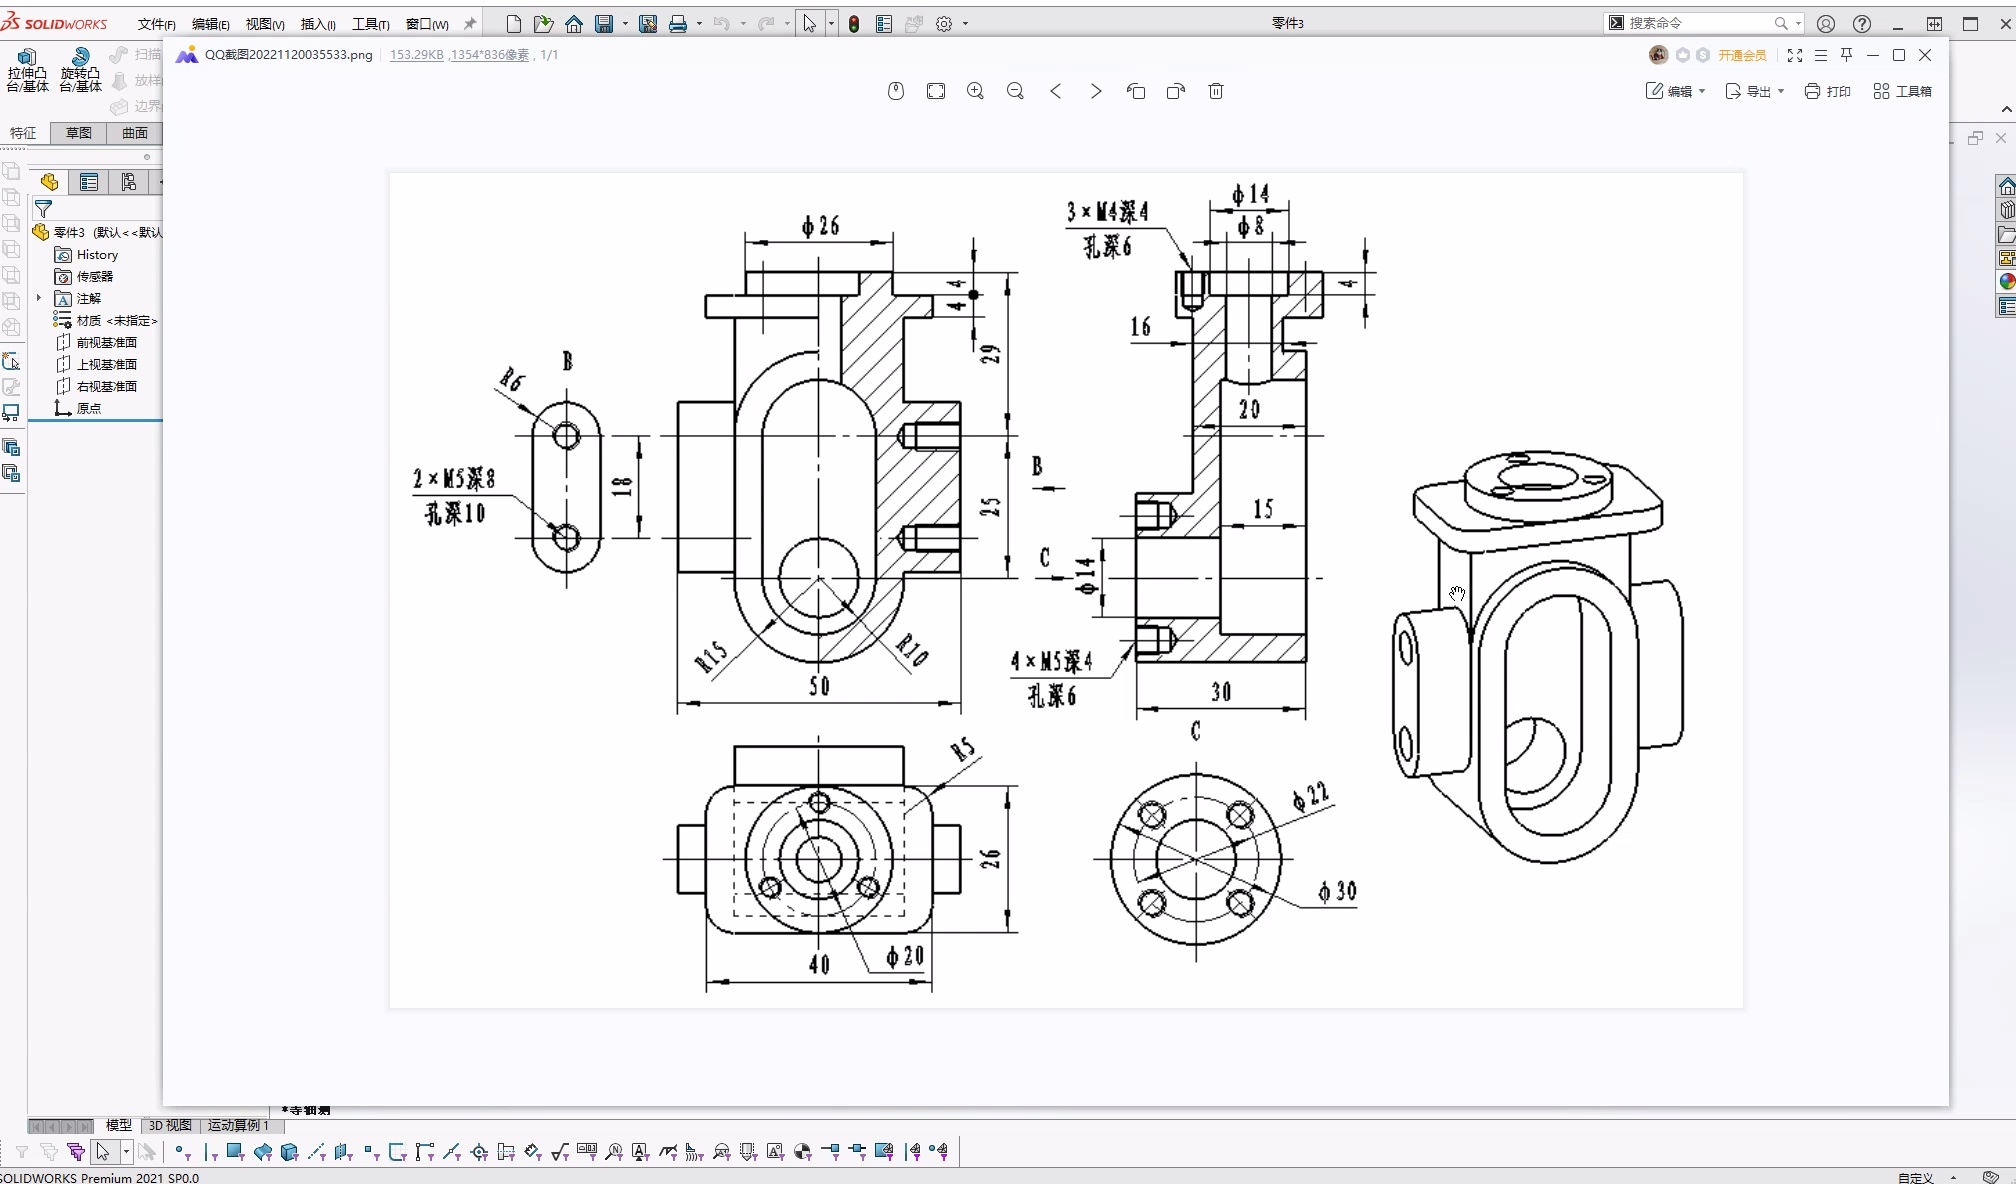
Task: Expand the 注解 annotations tree node
Action: click(39, 298)
